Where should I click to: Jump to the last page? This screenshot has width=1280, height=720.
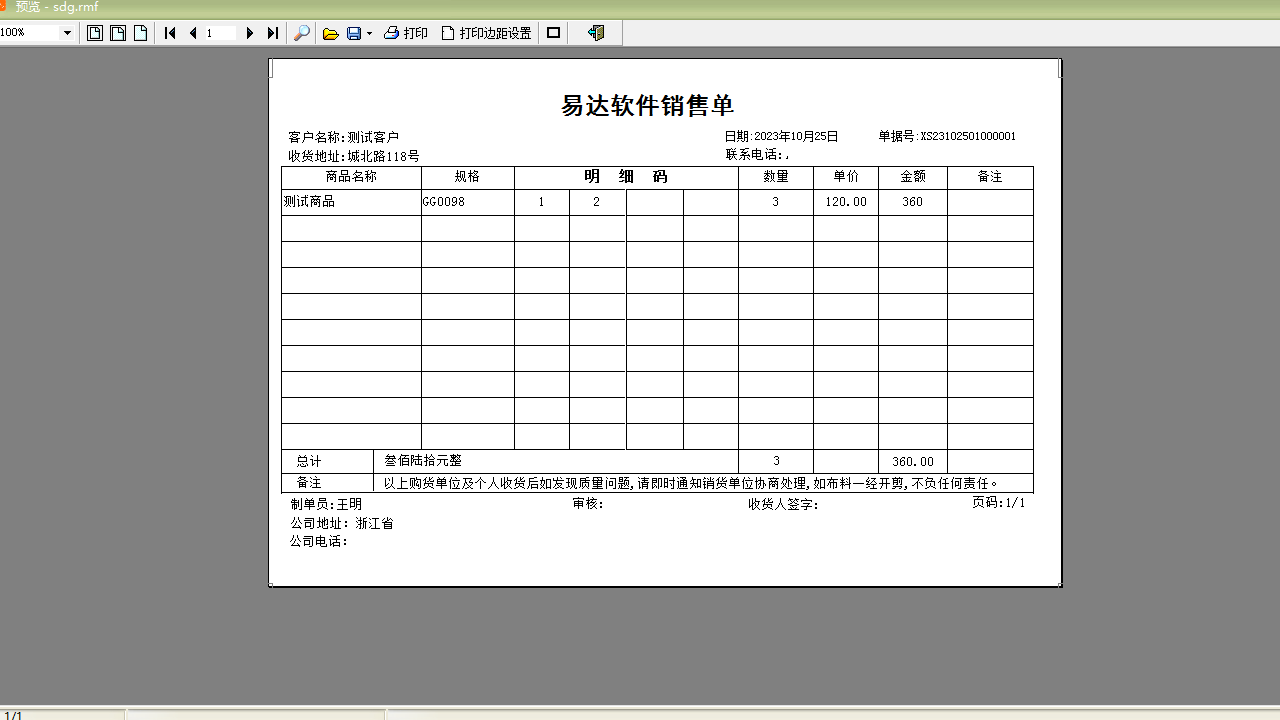(272, 33)
